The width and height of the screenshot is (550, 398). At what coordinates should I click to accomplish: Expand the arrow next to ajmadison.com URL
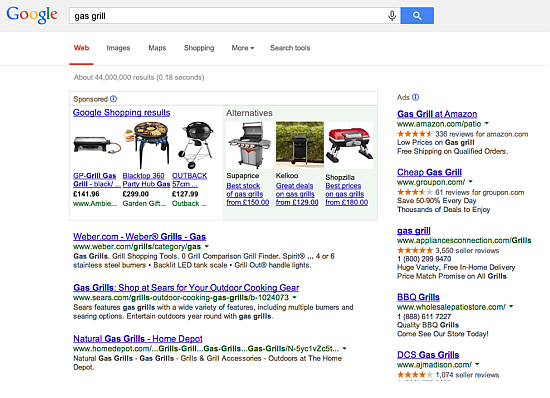[x=477, y=364]
